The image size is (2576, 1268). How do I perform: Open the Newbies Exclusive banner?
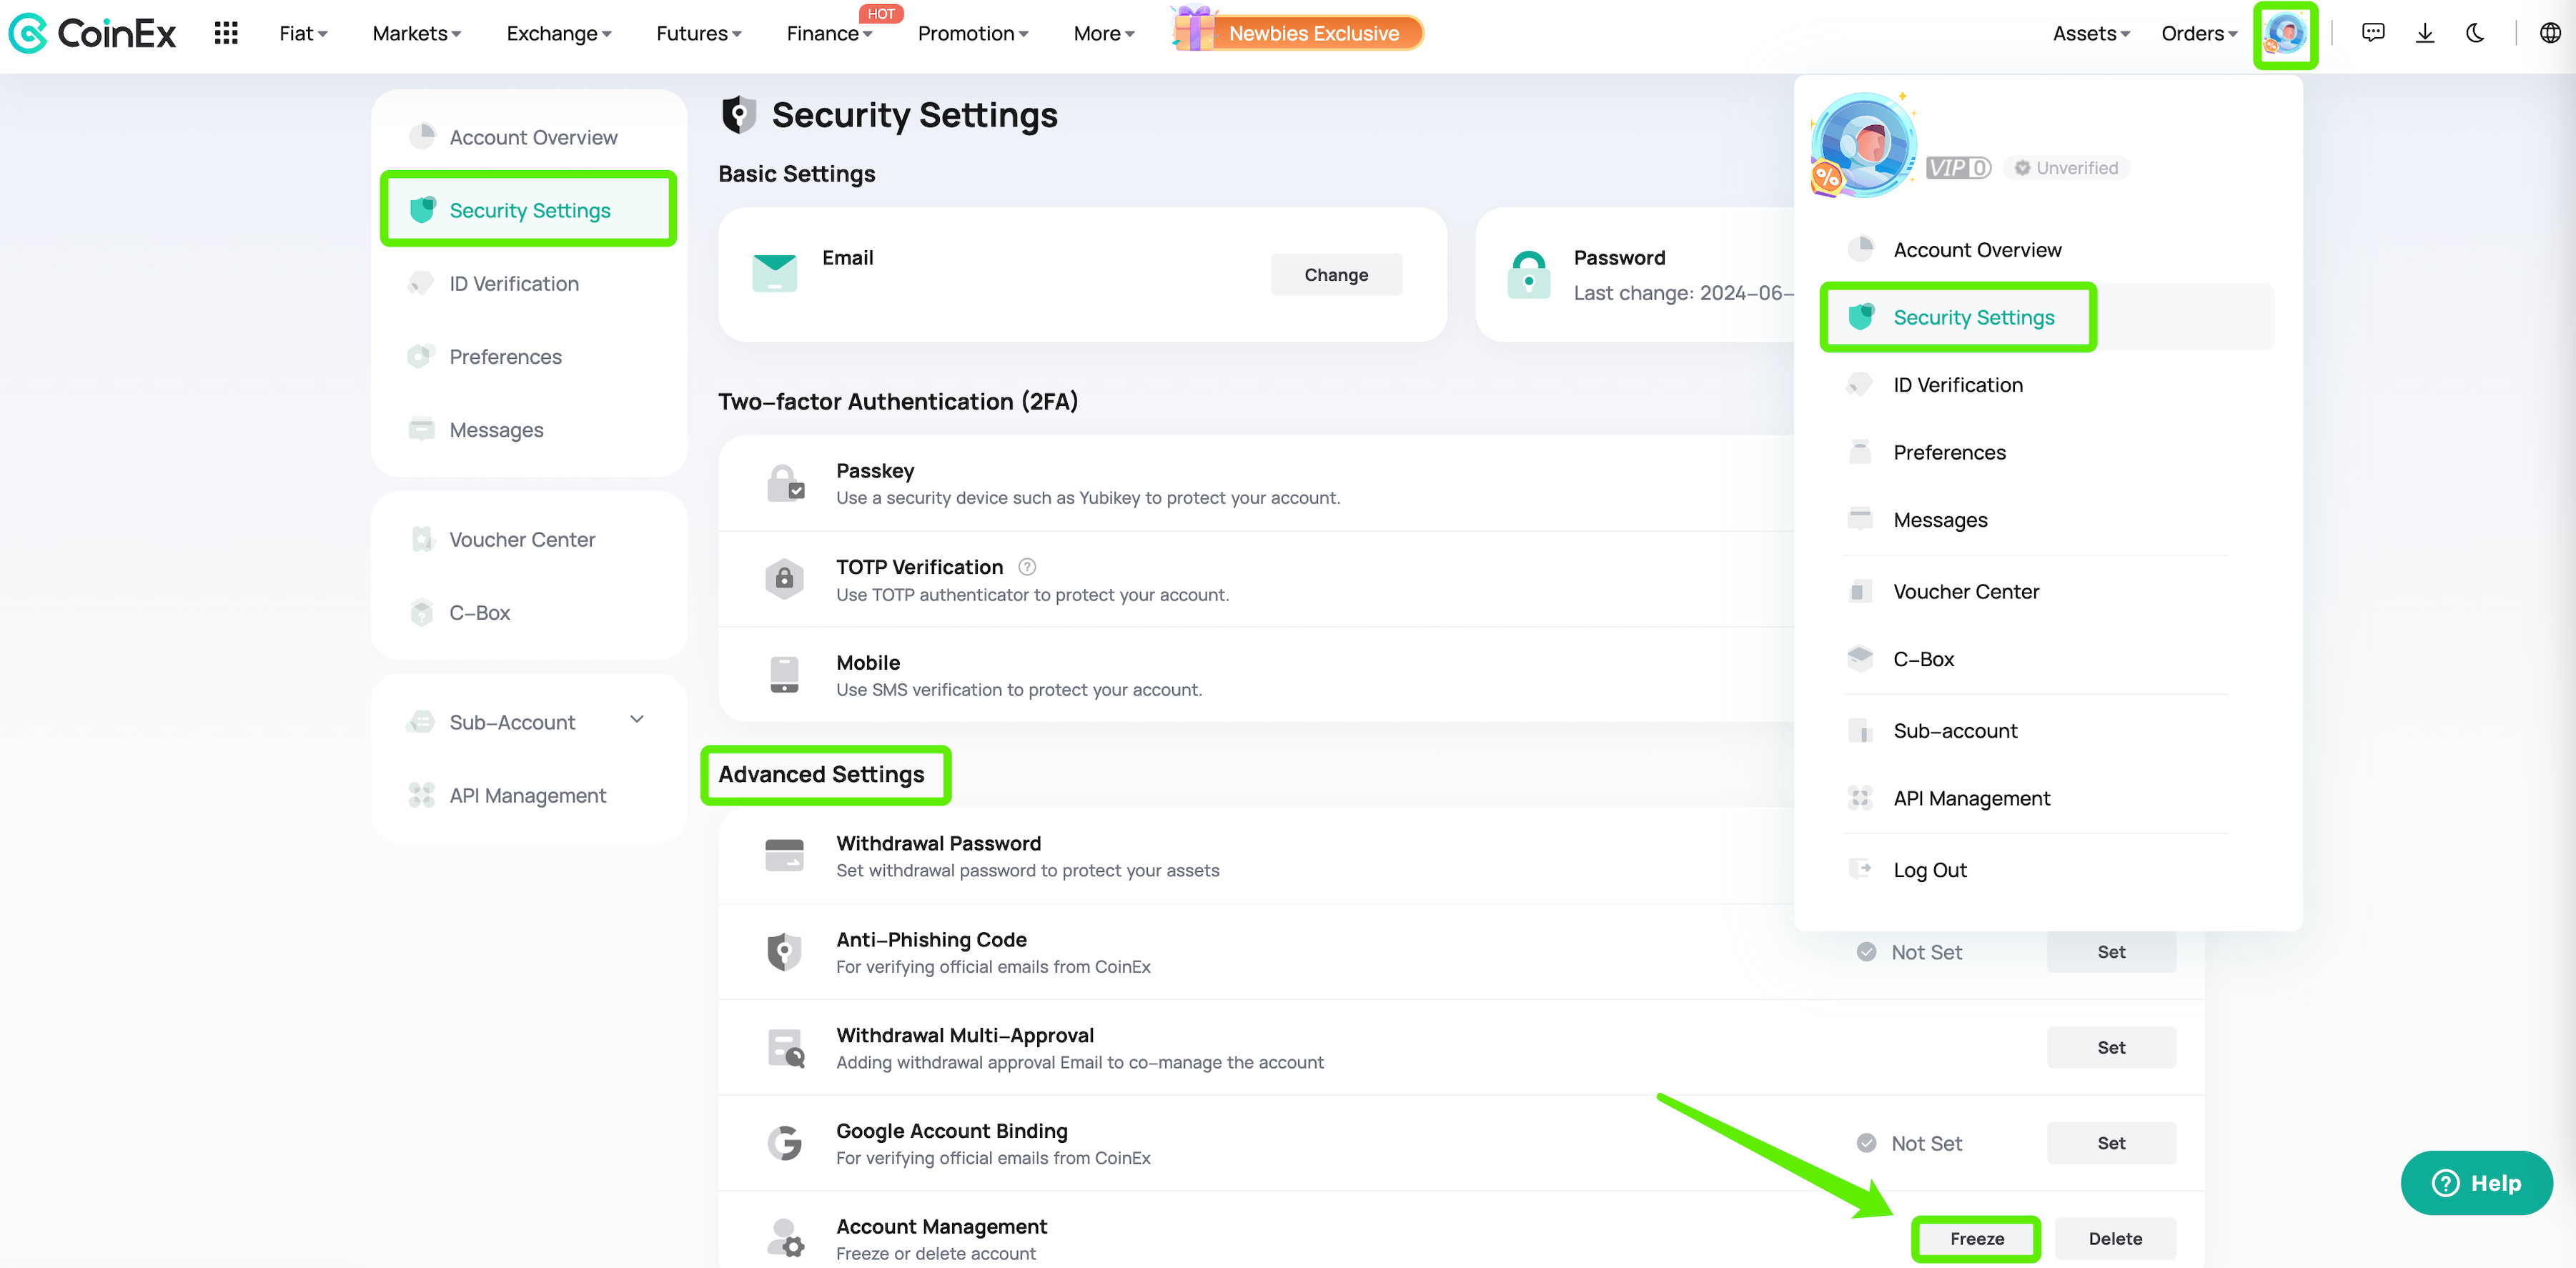pos(1299,33)
